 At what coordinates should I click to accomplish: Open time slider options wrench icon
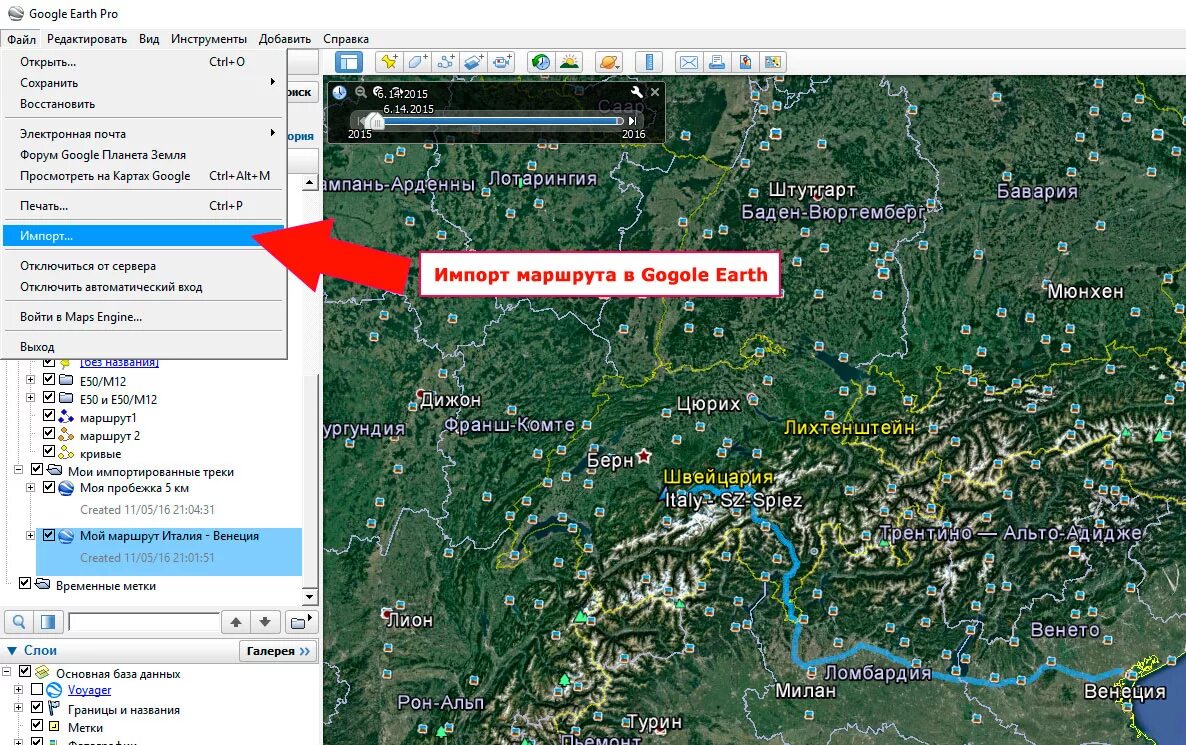pyautogui.click(x=636, y=92)
